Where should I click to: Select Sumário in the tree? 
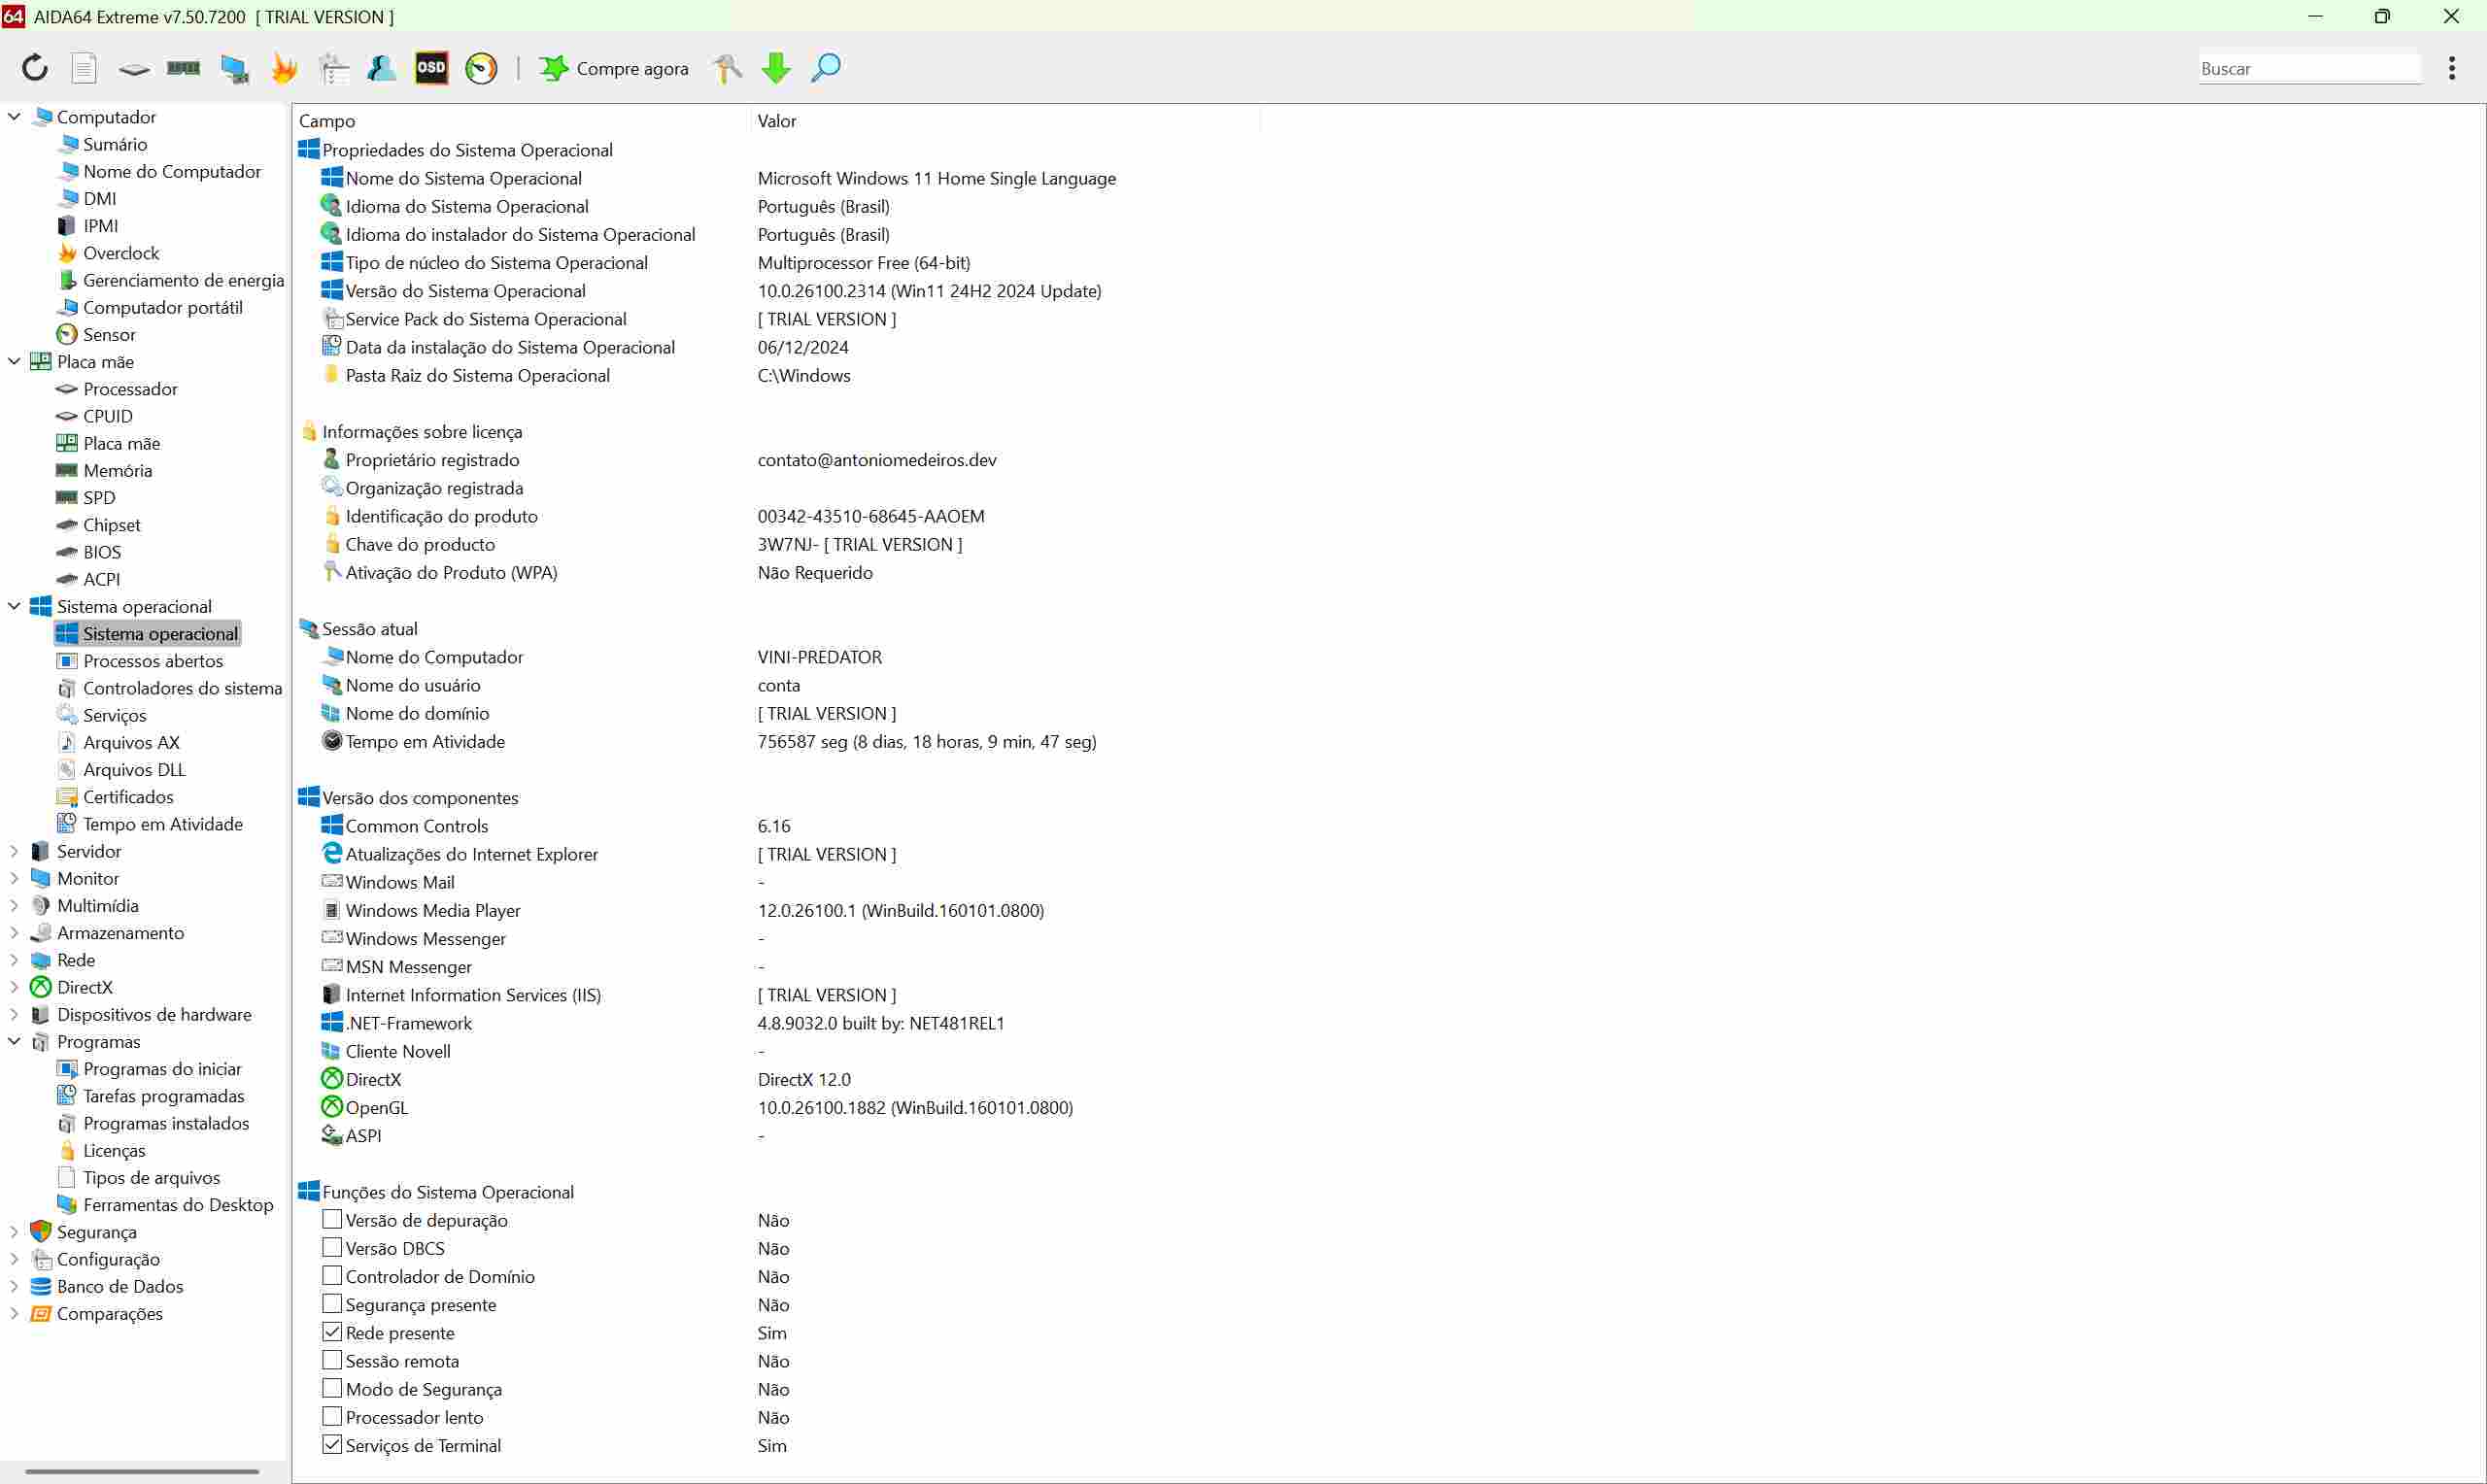[x=114, y=144]
